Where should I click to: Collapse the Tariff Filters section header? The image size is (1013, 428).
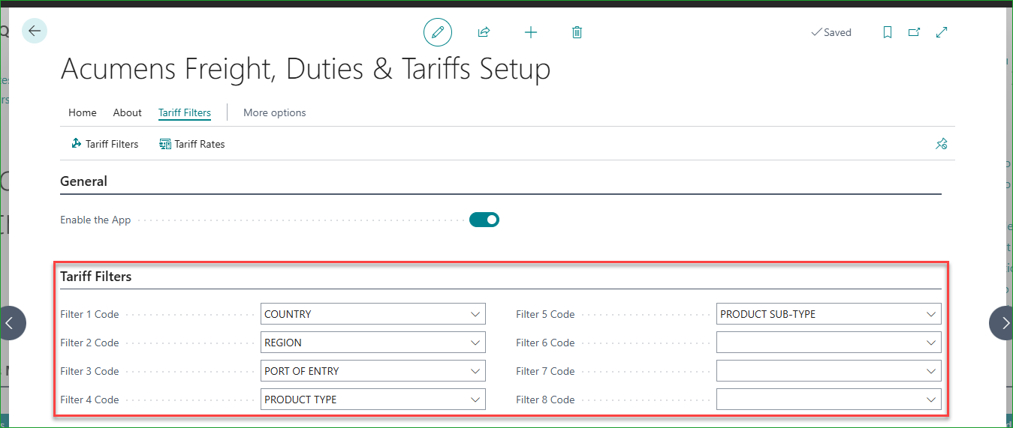coord(96,277)
